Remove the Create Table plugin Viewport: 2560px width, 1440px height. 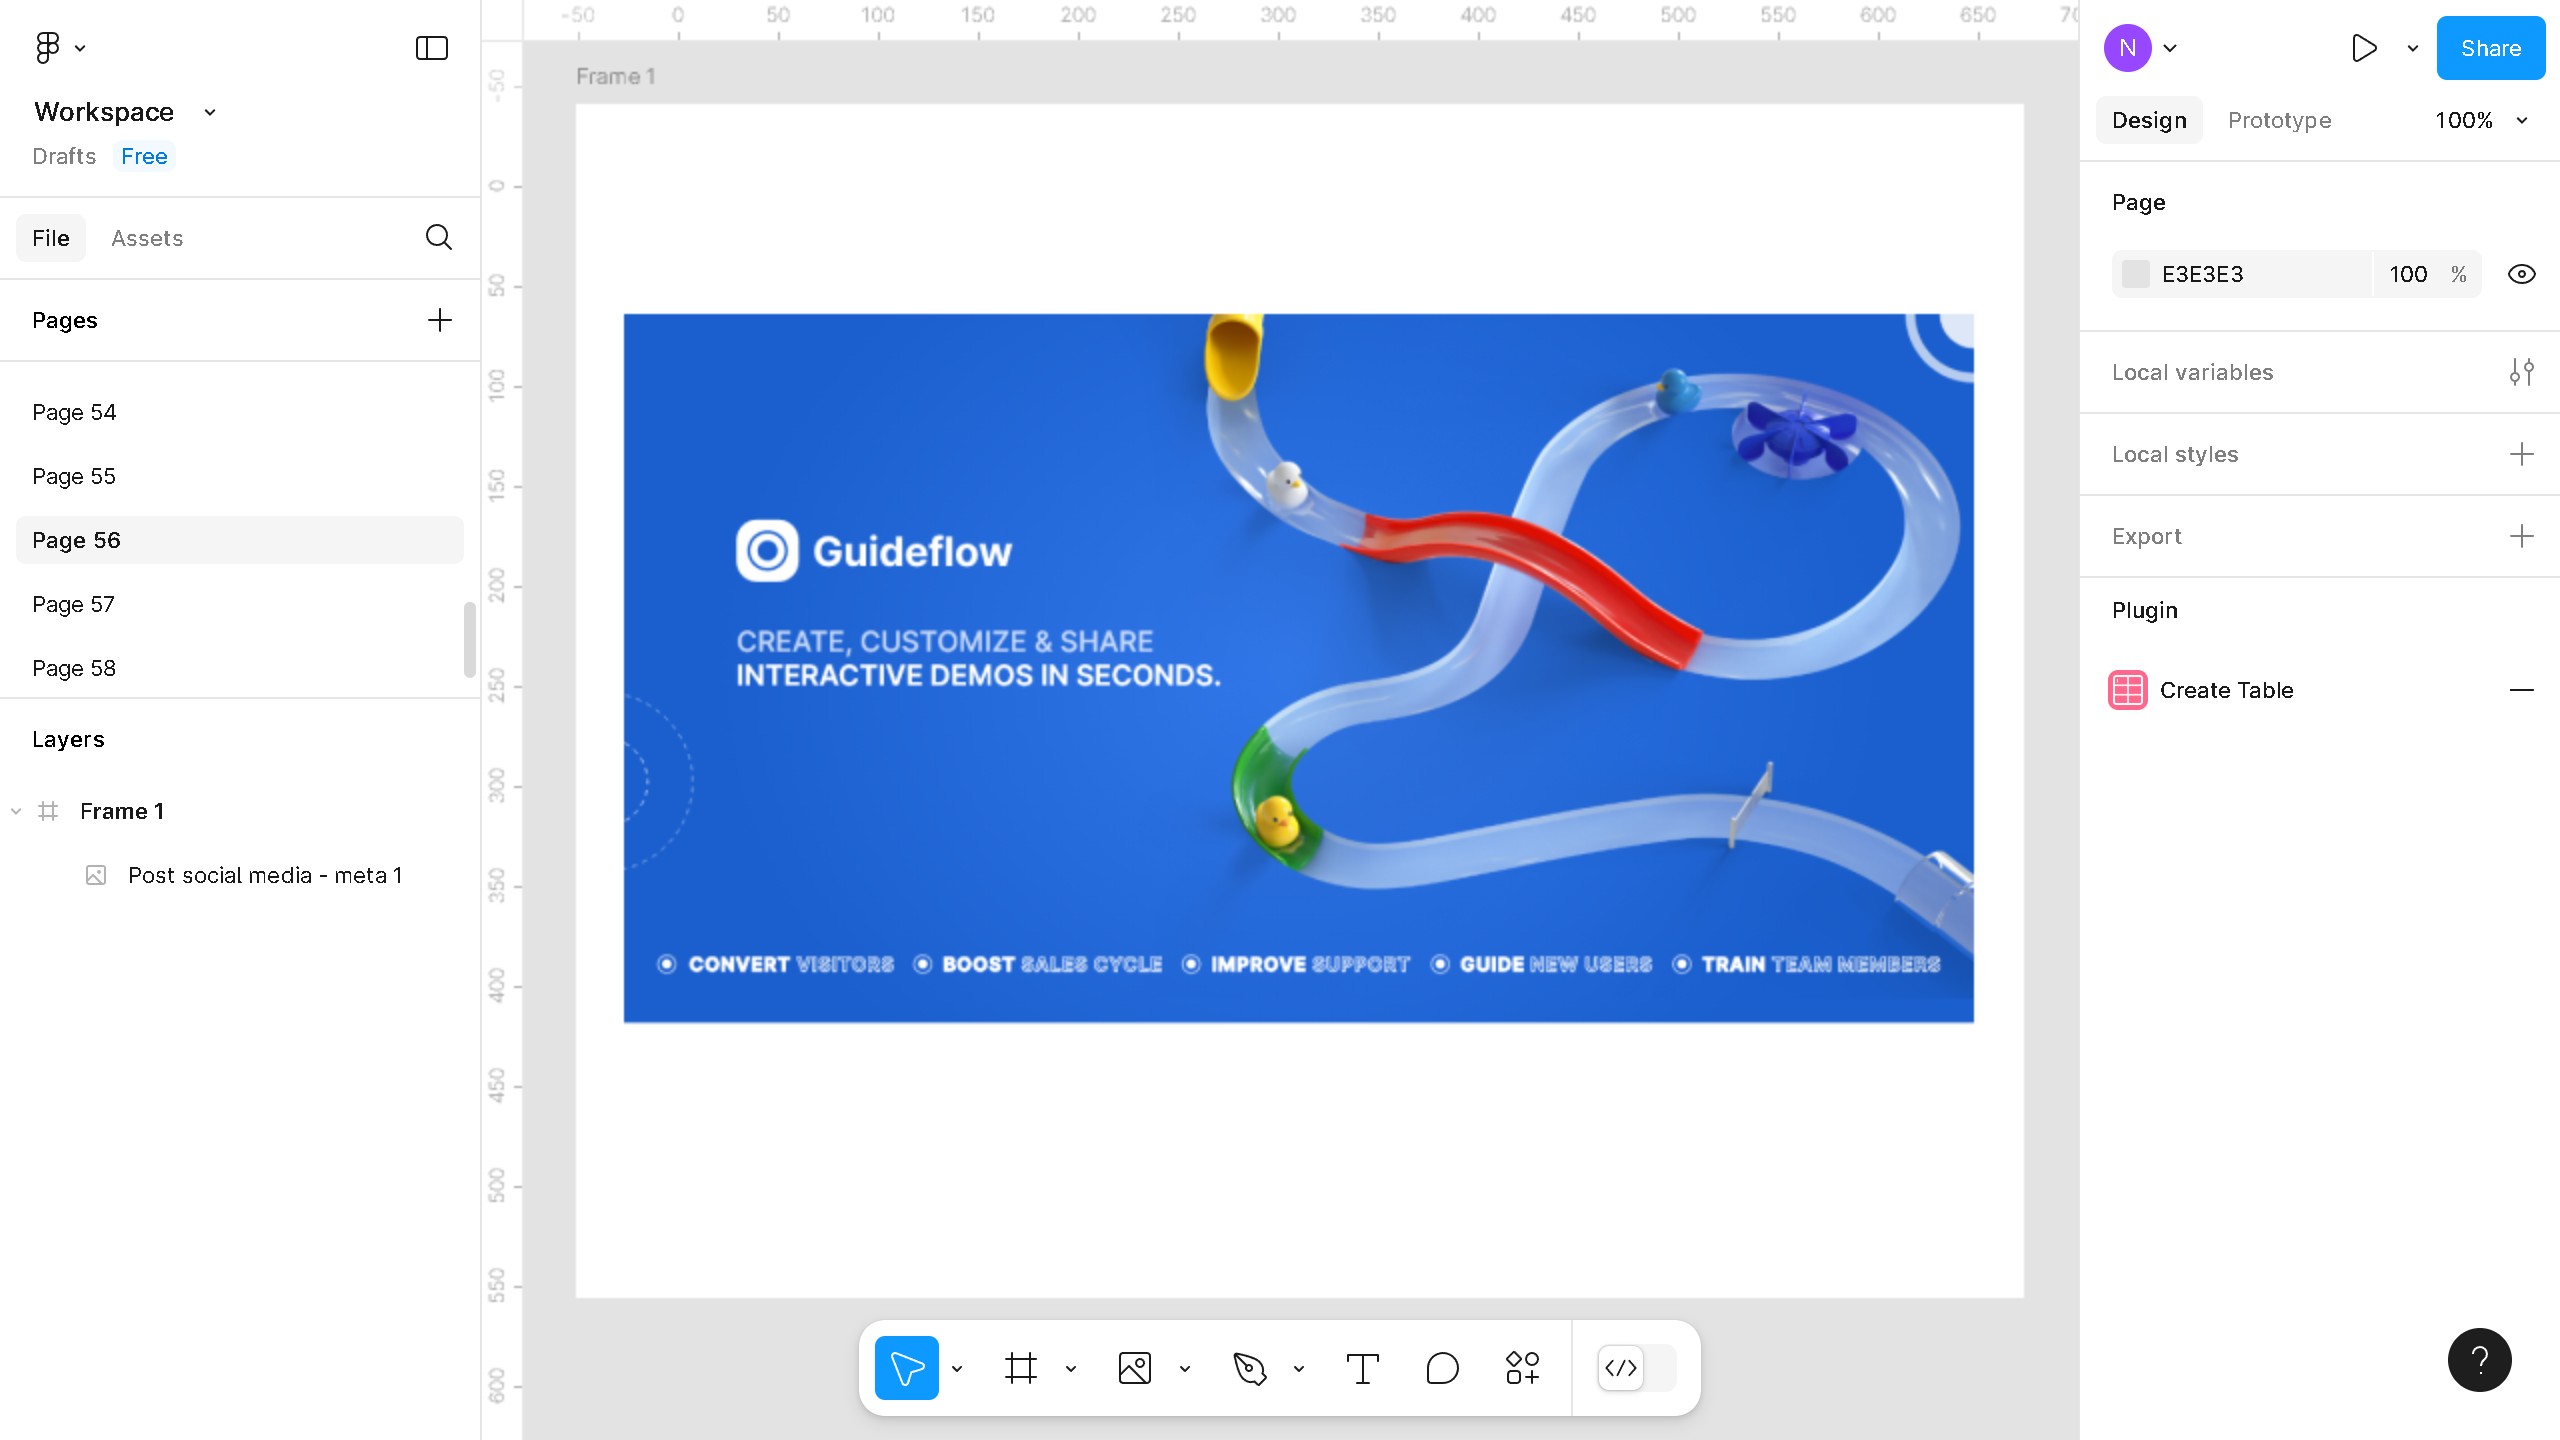pos(2523,690)
